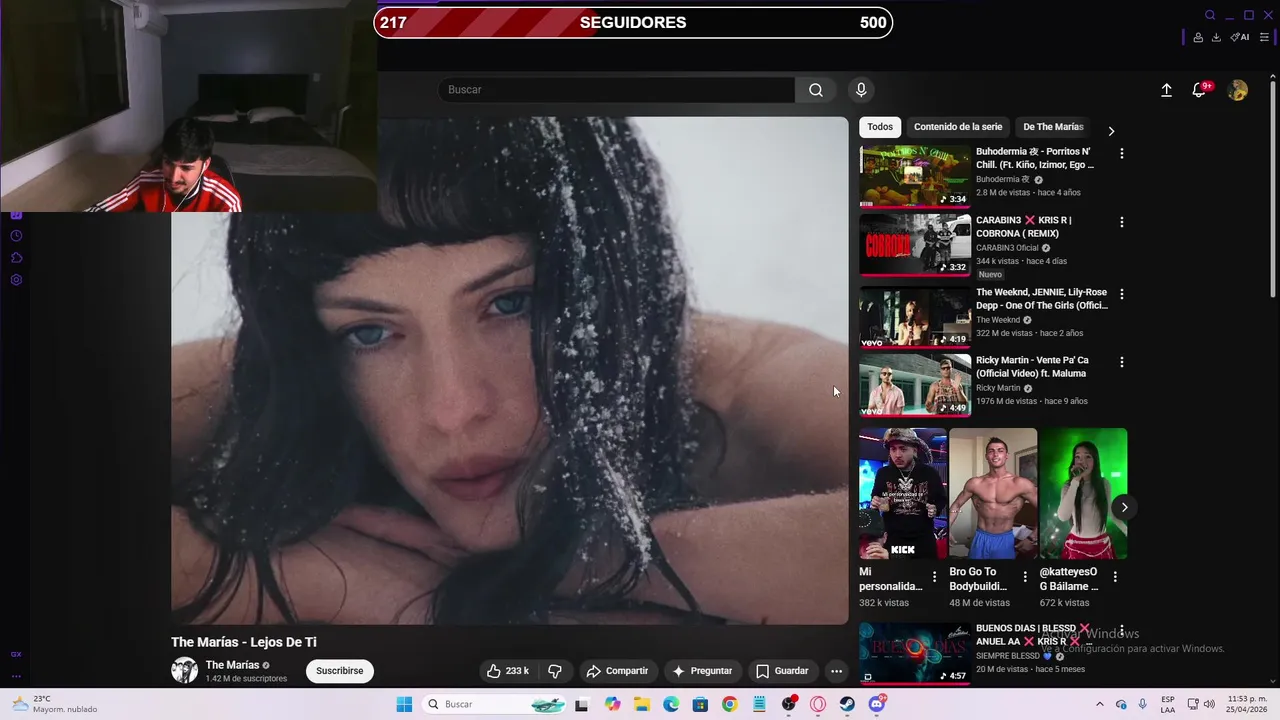Click inside the YouTube Buscar search field
This screenshot has width=1280, height=720.
pos(616,90)
